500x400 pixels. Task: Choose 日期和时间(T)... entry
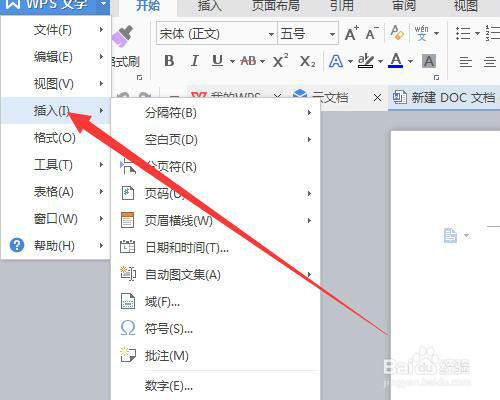point(216,247)
